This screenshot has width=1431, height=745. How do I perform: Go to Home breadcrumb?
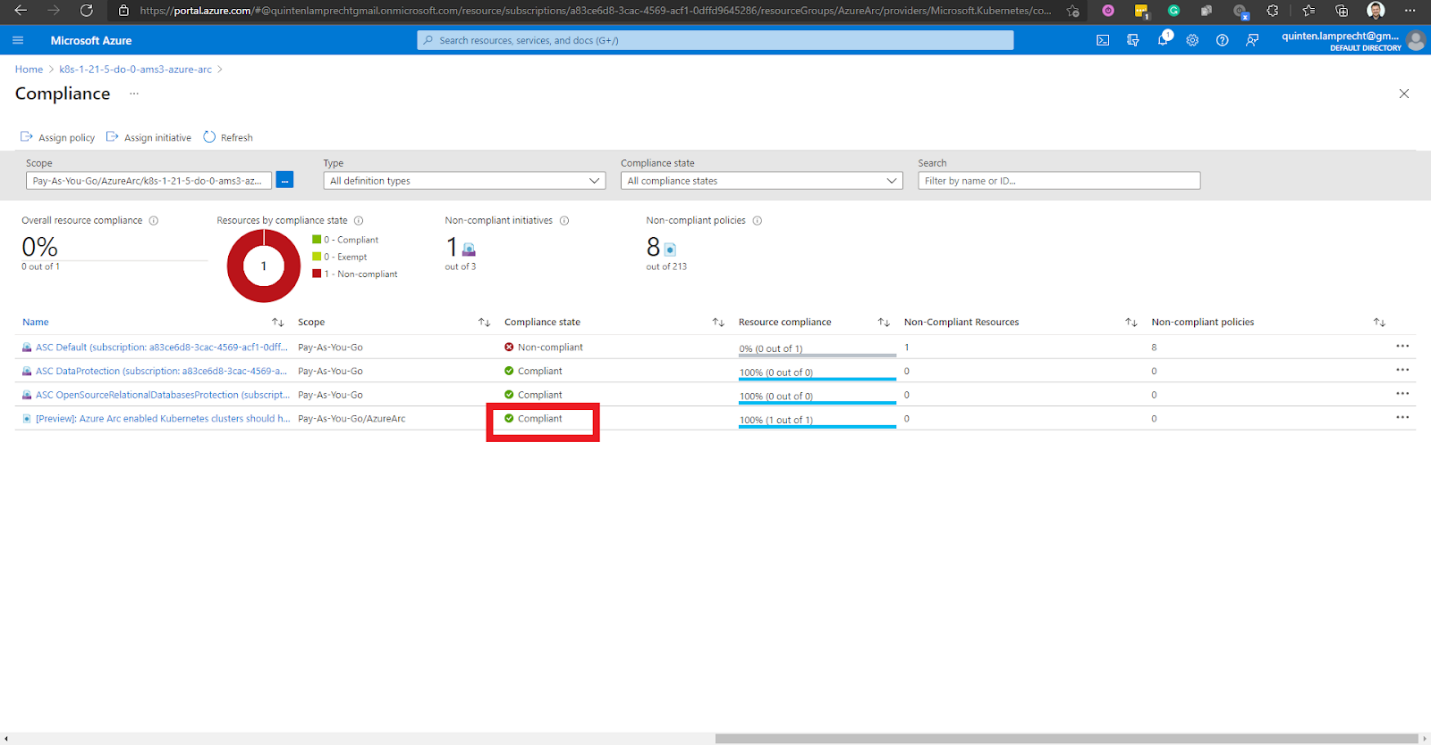[29, 69]
